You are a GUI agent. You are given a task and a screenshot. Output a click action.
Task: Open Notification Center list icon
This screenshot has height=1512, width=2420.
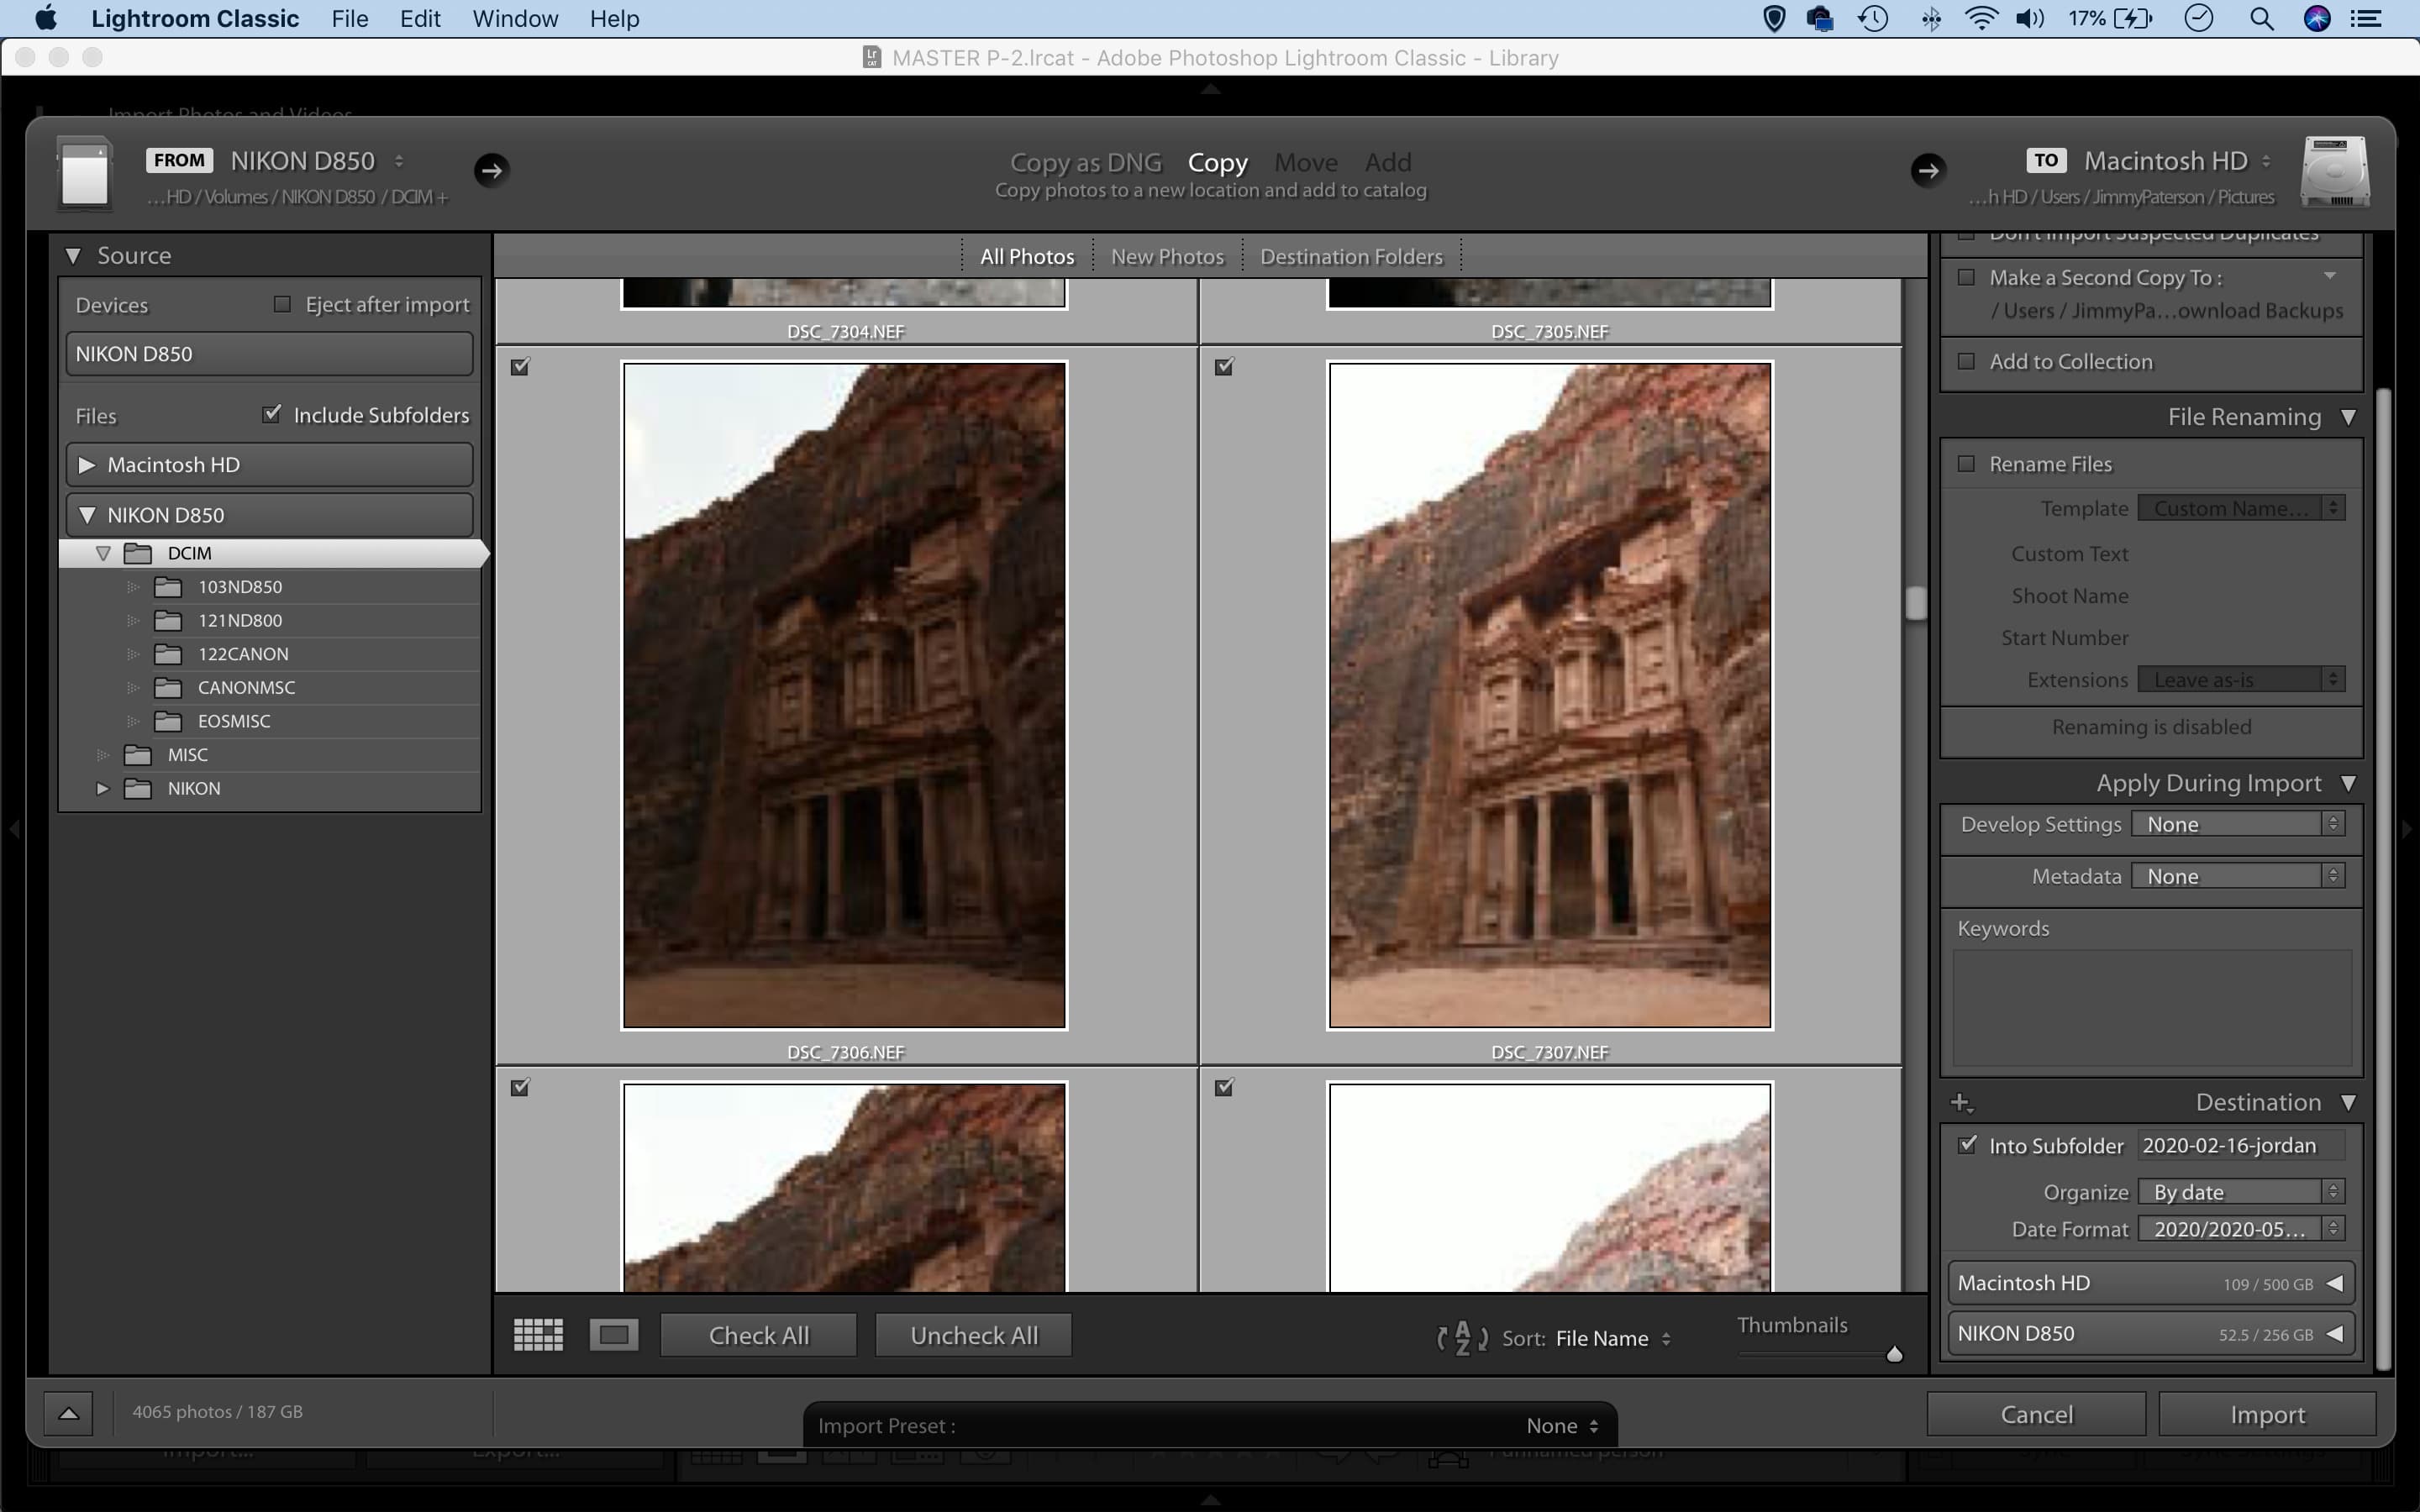(x=2366, y=18)
